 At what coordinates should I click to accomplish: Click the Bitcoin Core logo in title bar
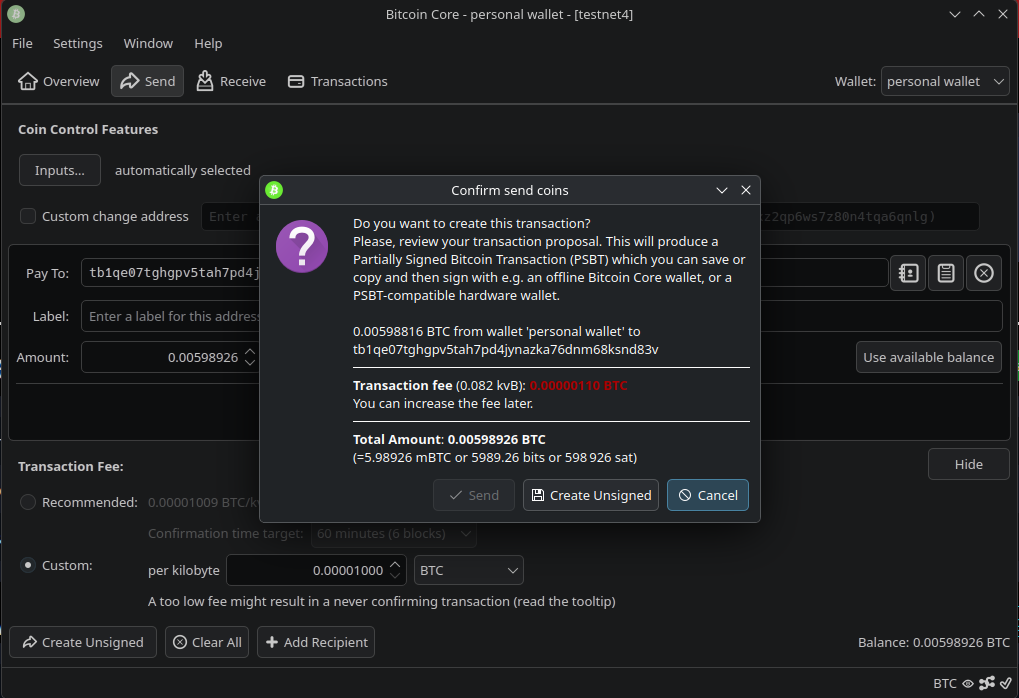16,14
